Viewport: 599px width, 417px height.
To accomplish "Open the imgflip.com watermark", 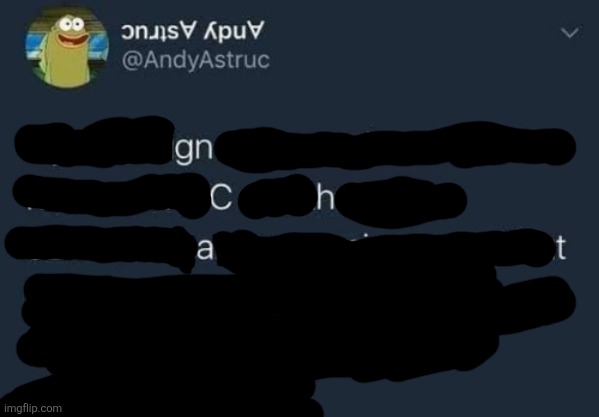I will (33, 409).
